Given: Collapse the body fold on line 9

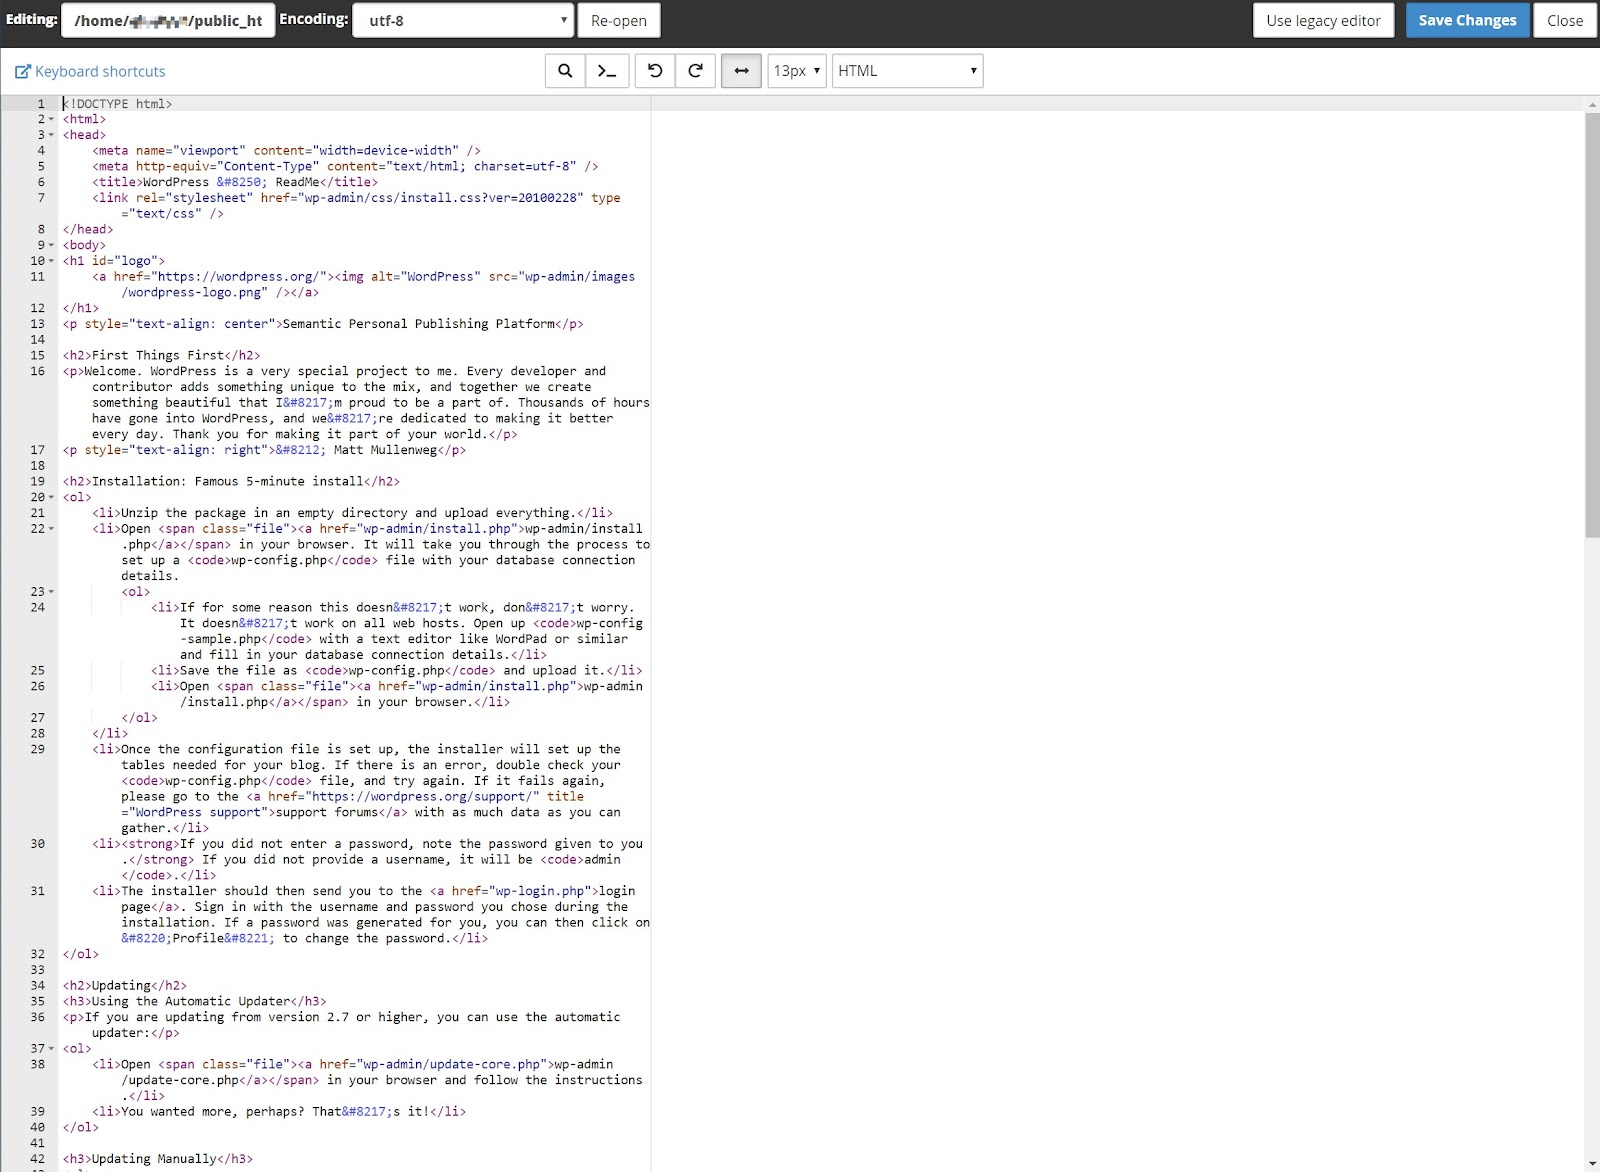Looking at the screenshot, I should click(x=52, y=246).
